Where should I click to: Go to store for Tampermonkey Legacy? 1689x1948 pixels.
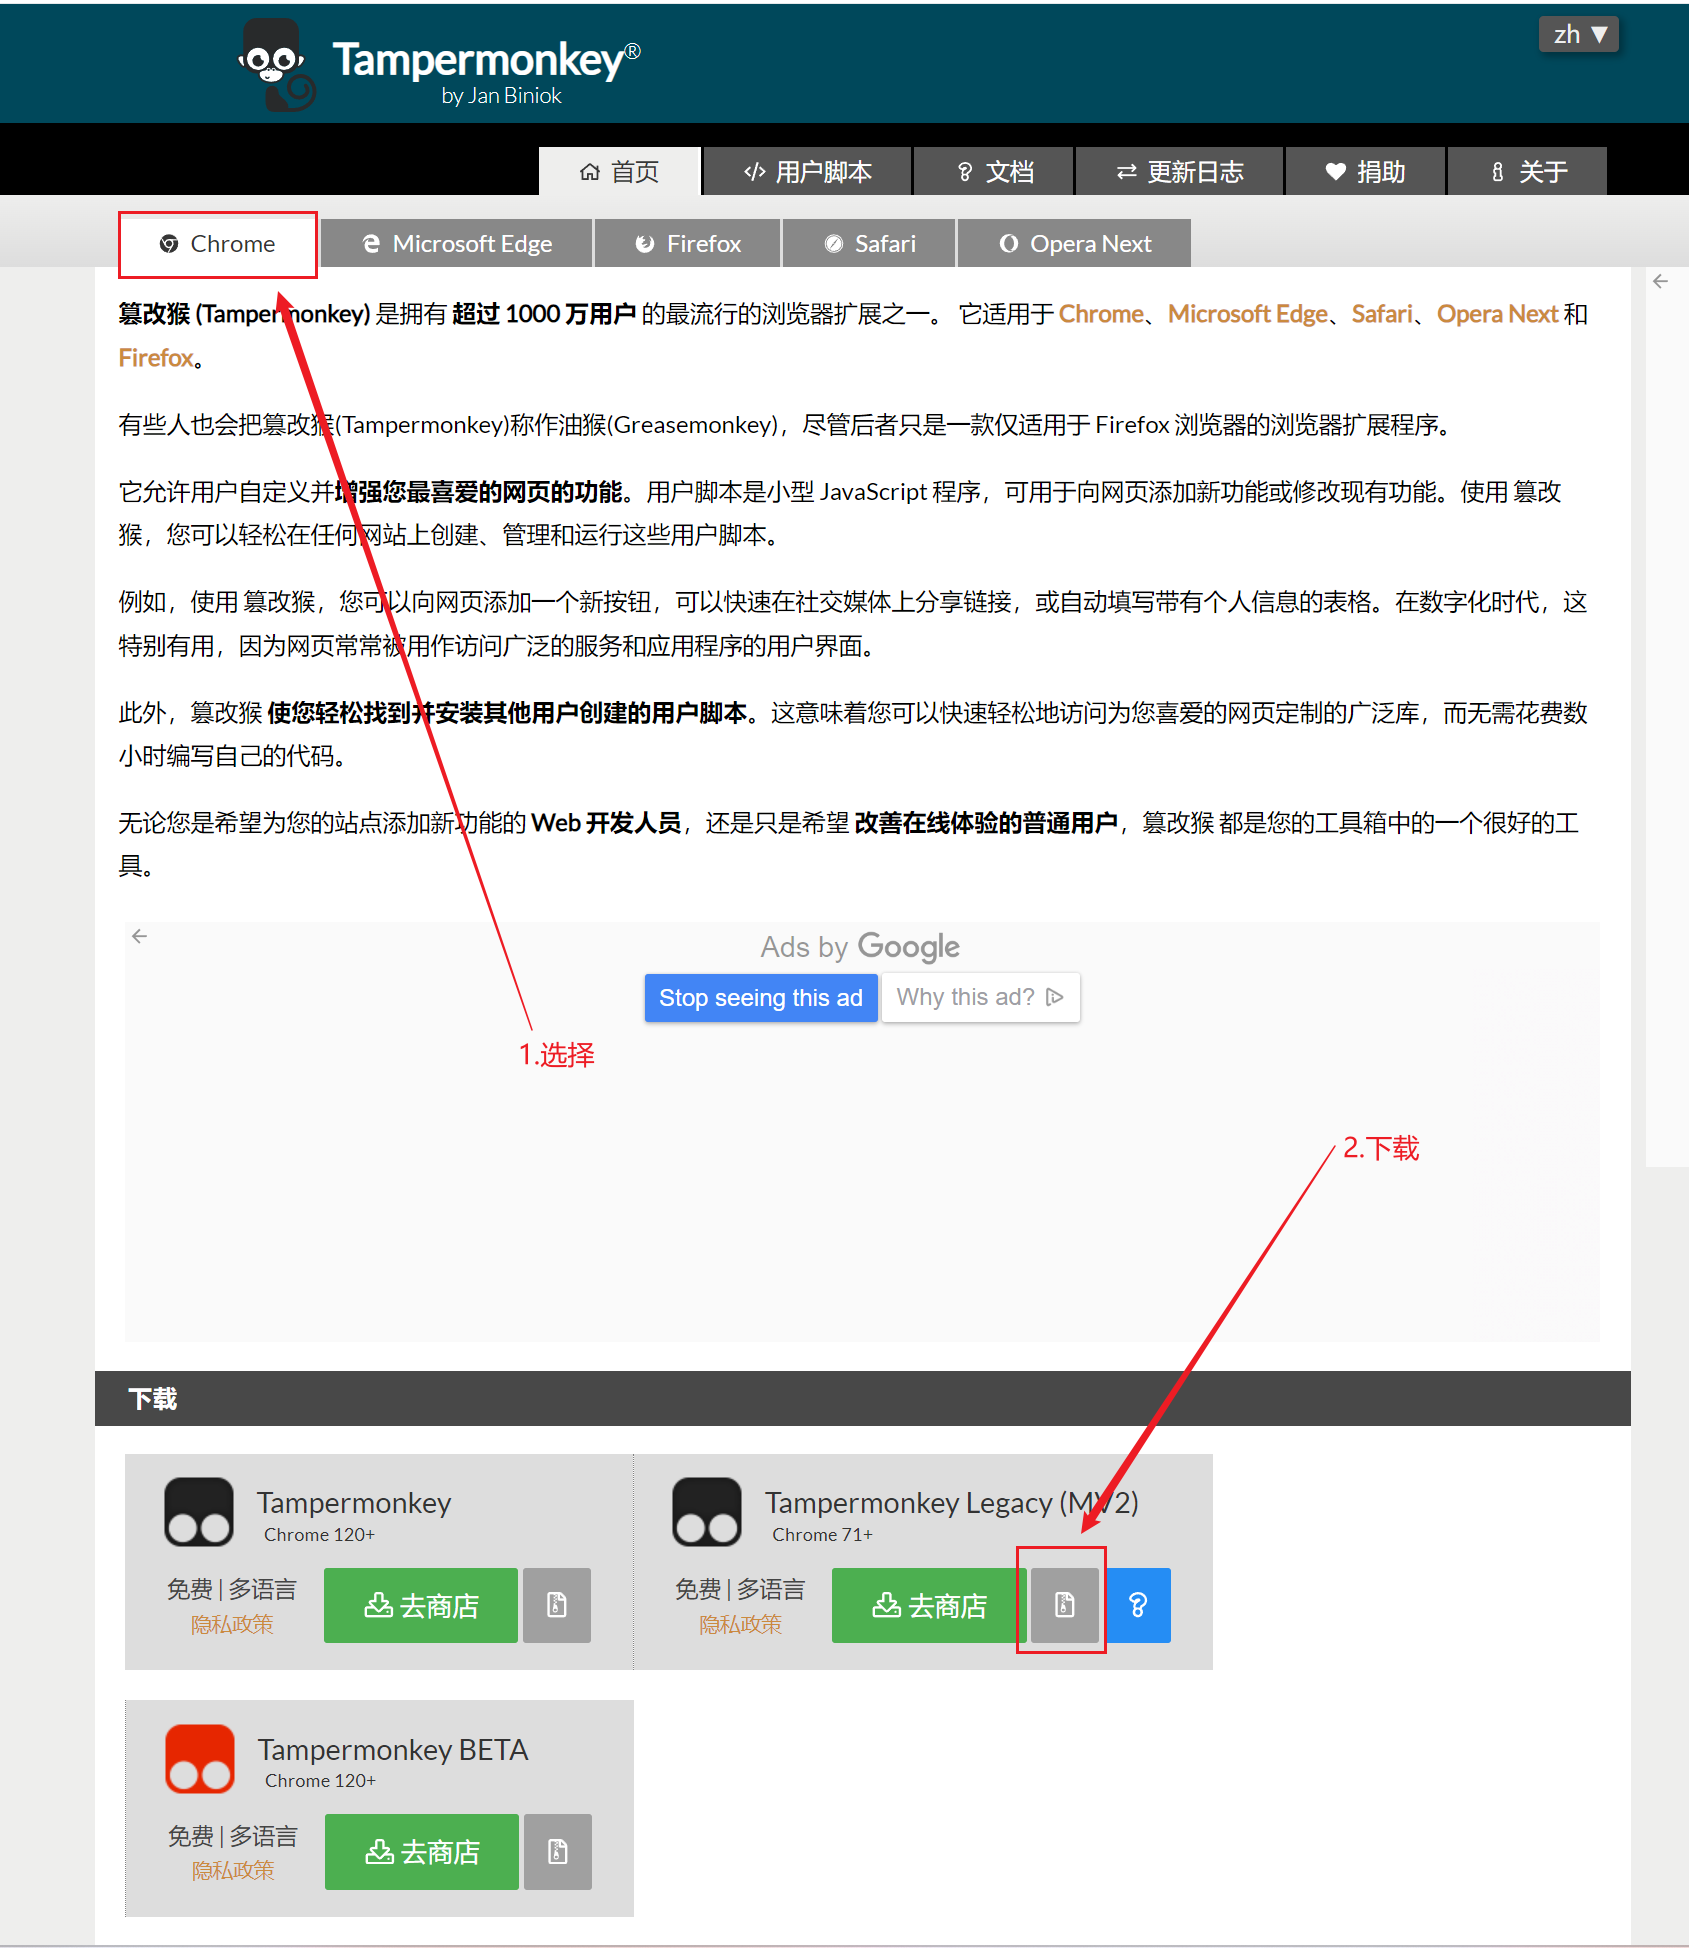tap(928, 1606)
